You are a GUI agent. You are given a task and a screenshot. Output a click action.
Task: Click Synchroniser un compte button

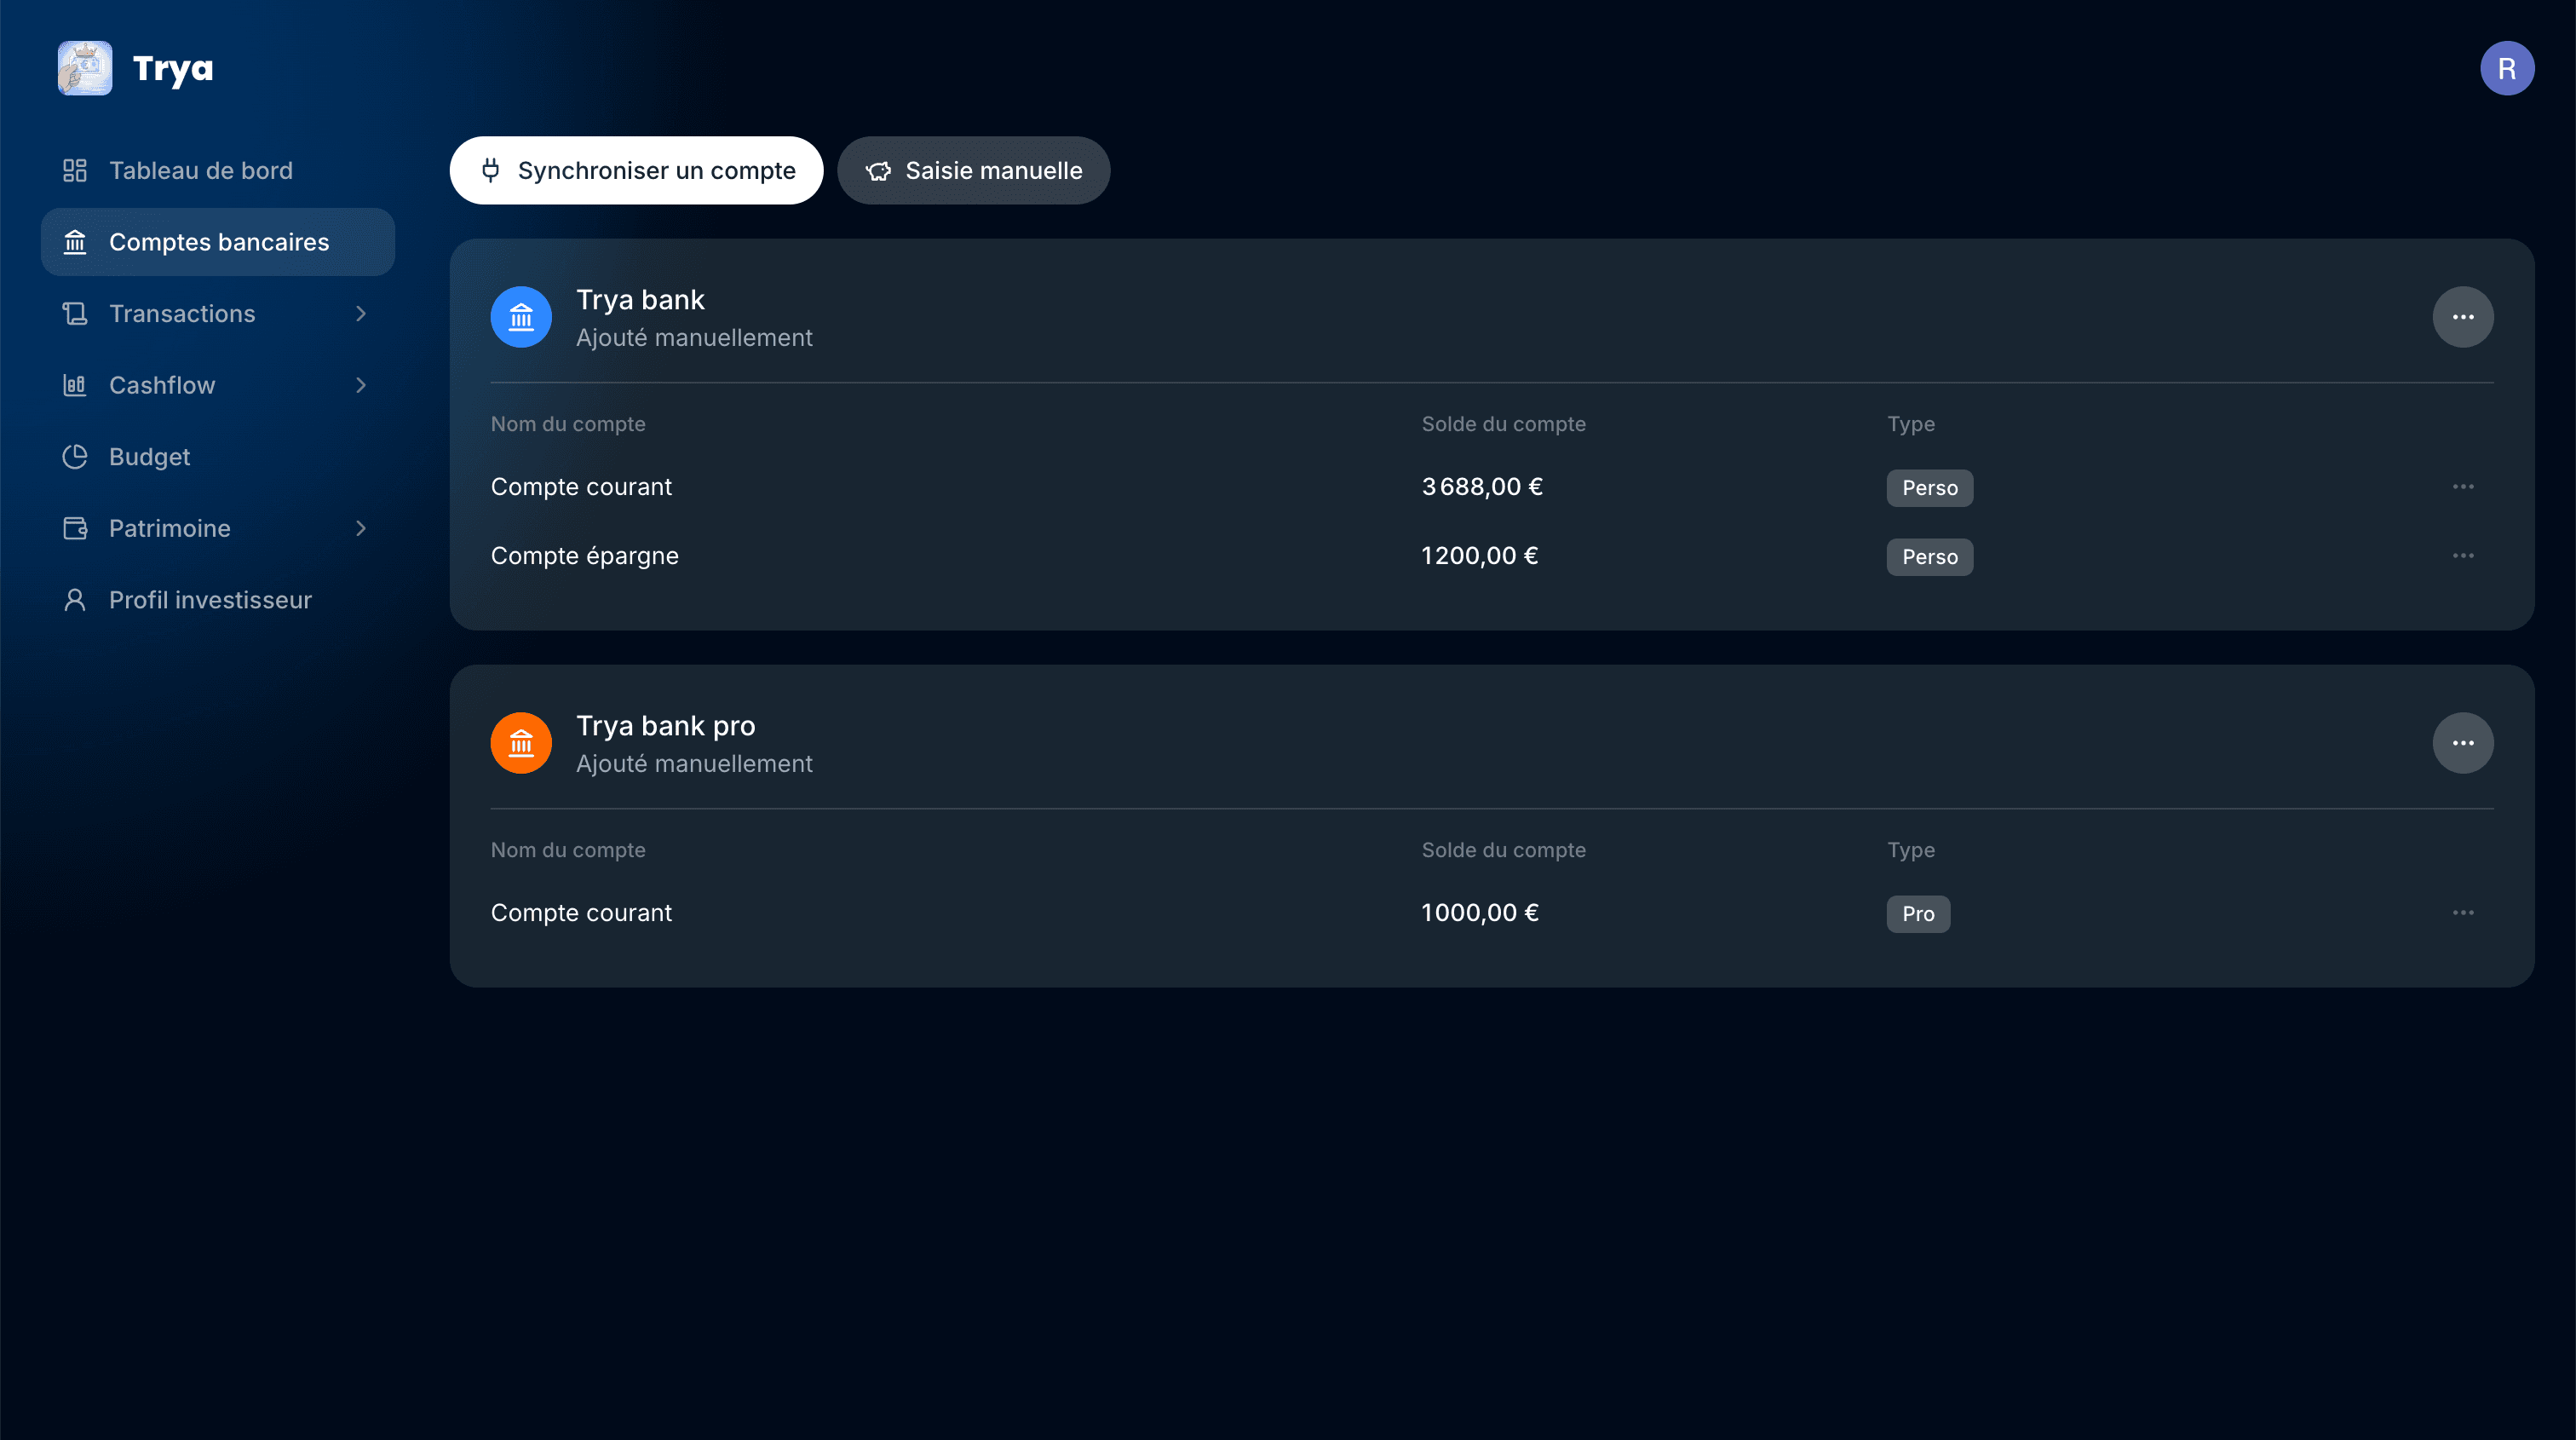[636, 171]
